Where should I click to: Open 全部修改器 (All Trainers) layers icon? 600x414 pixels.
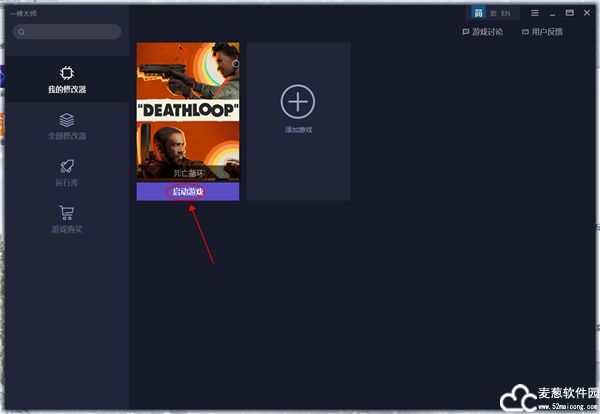(x=66, y=125)
